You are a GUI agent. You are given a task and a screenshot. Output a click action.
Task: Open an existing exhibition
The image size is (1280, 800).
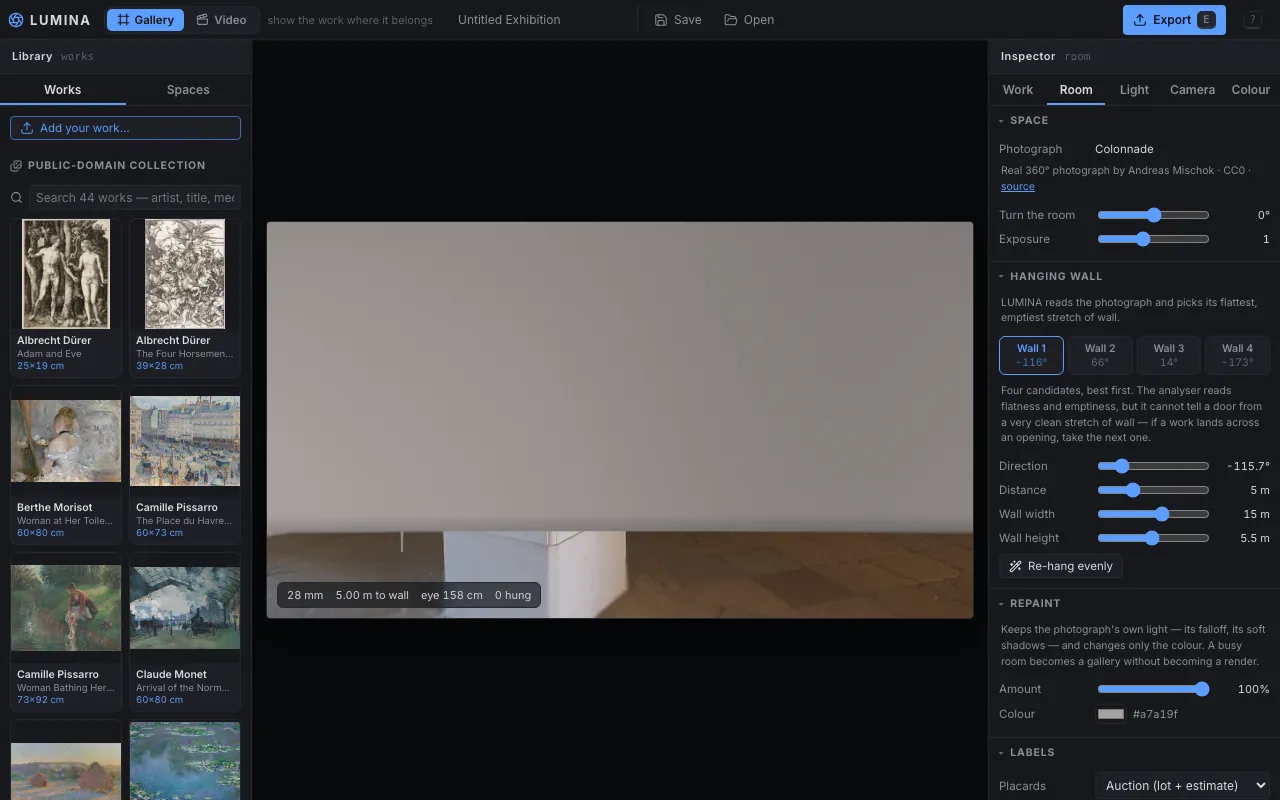point(749,20)
